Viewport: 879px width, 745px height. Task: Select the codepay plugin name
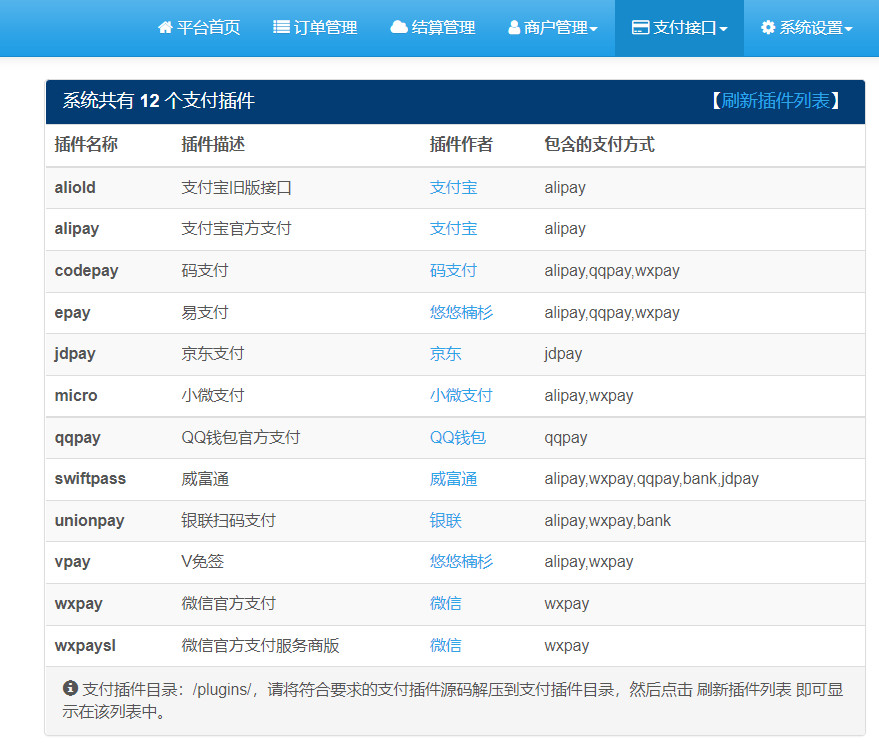[x=86, y=271]
